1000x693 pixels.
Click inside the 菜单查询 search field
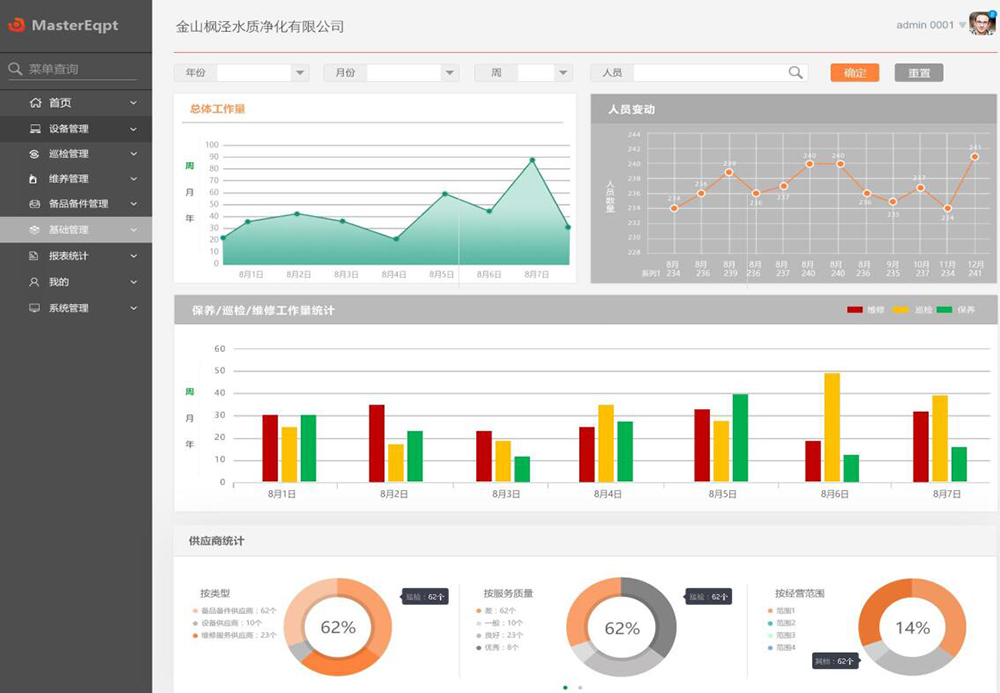coord(70,68)
